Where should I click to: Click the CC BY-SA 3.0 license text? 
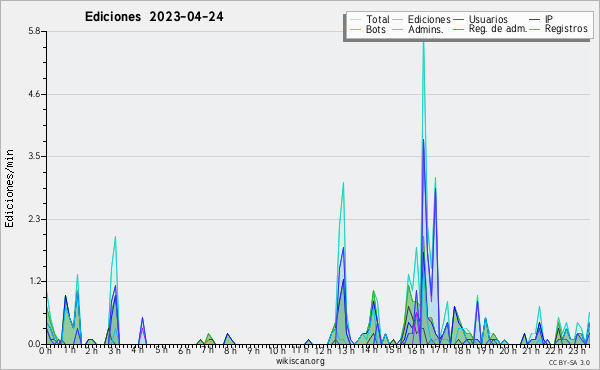[569, 362]
